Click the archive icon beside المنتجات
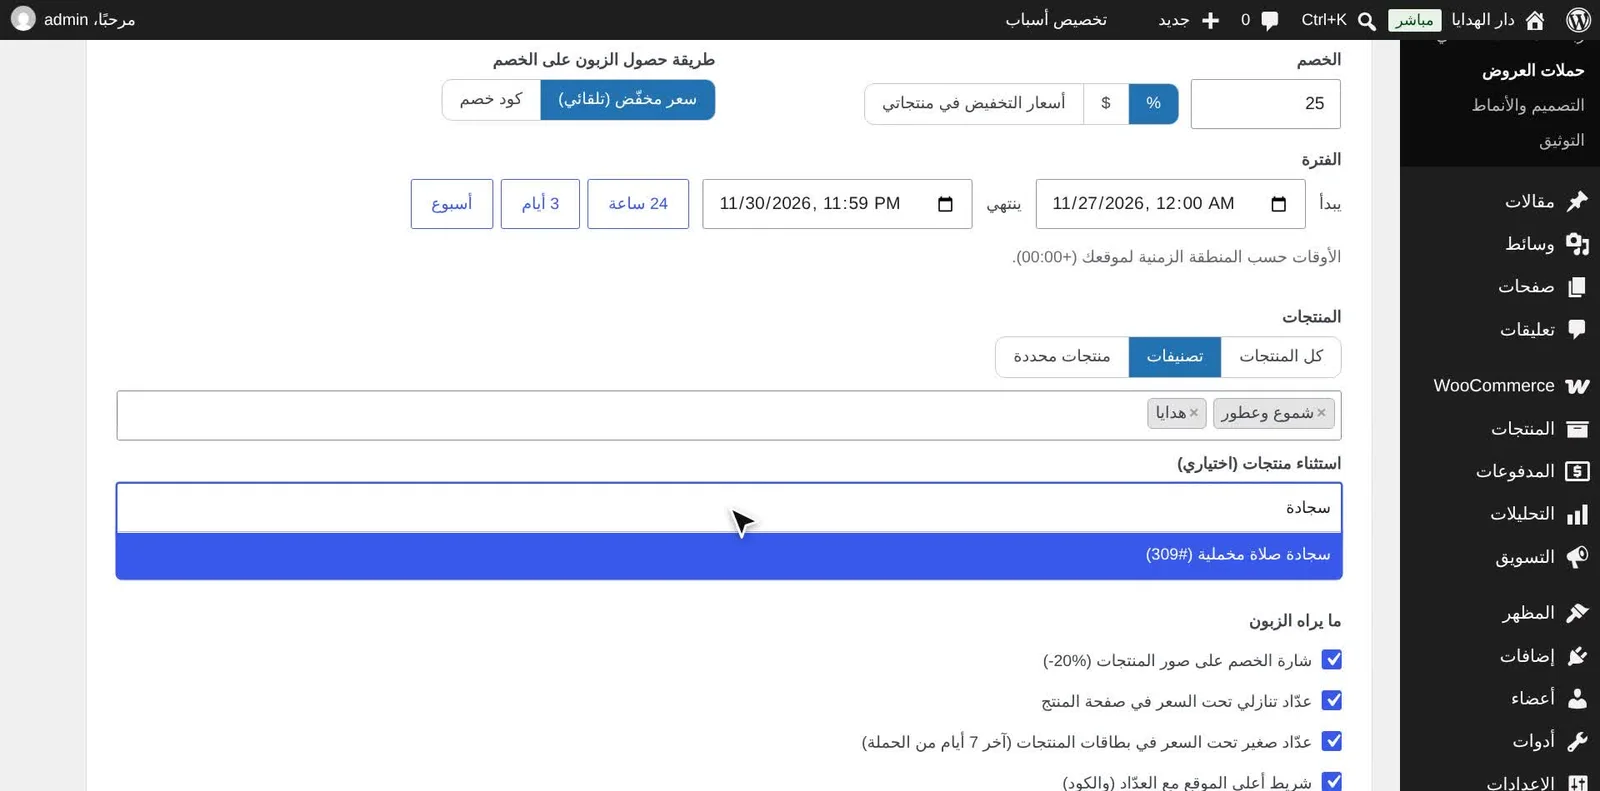 [1577, 429]
